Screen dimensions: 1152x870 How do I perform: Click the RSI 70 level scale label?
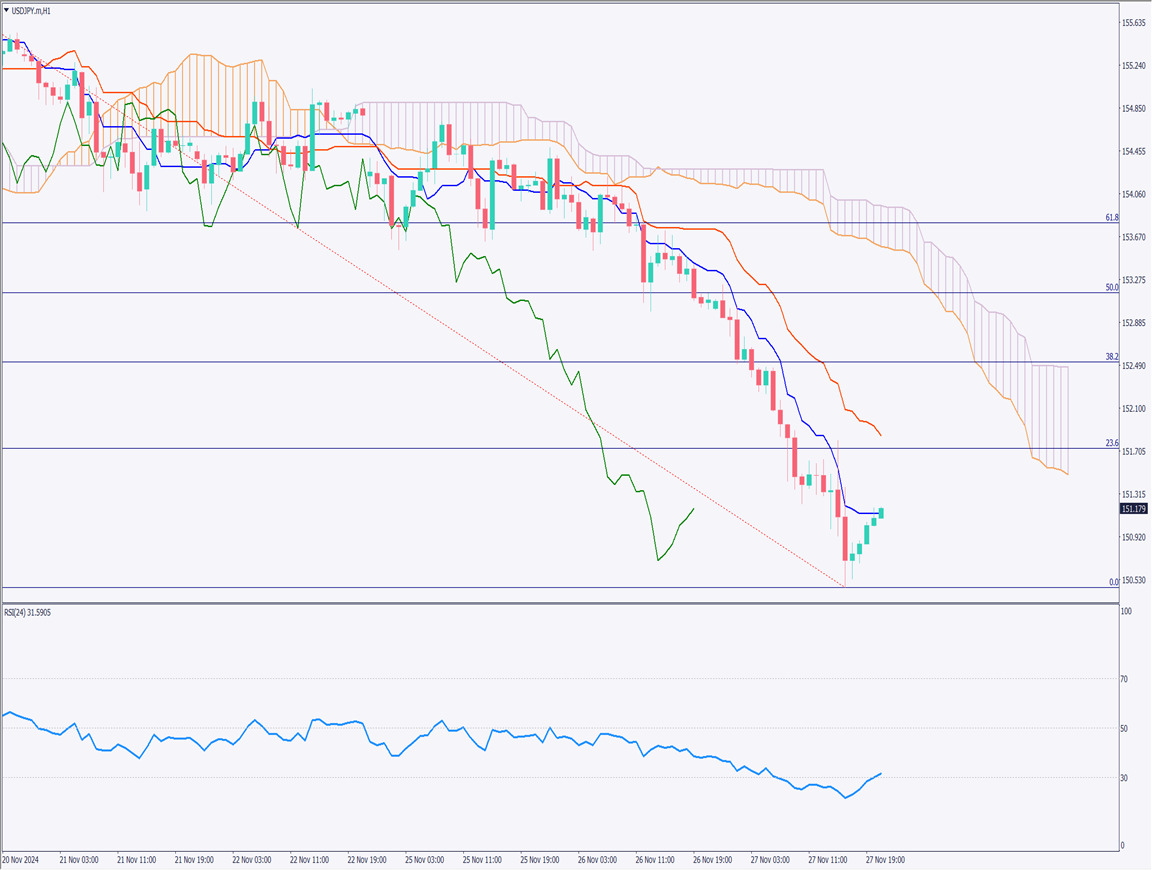pyautogui.click(x=1124, y=679)
